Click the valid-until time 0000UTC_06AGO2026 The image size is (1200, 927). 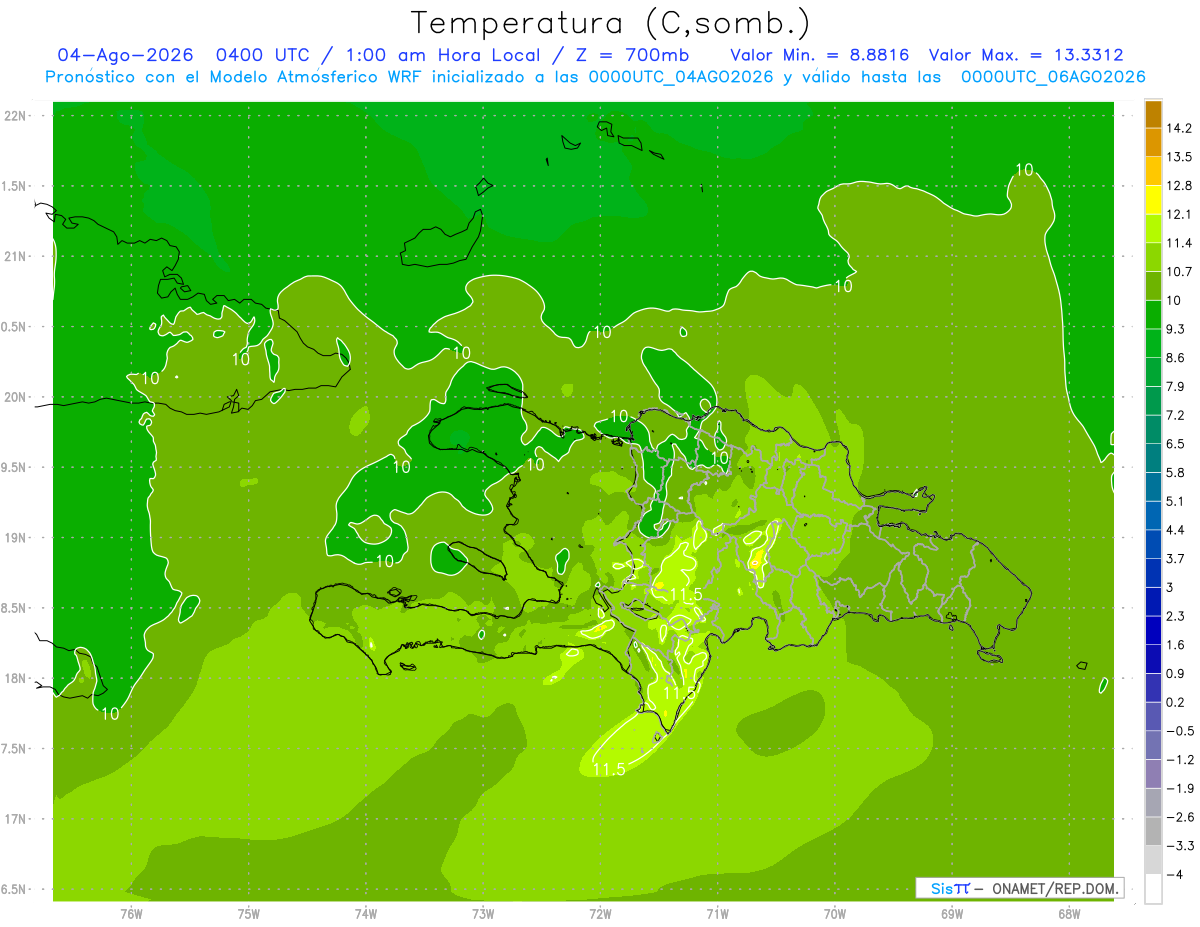point(1053,77)
